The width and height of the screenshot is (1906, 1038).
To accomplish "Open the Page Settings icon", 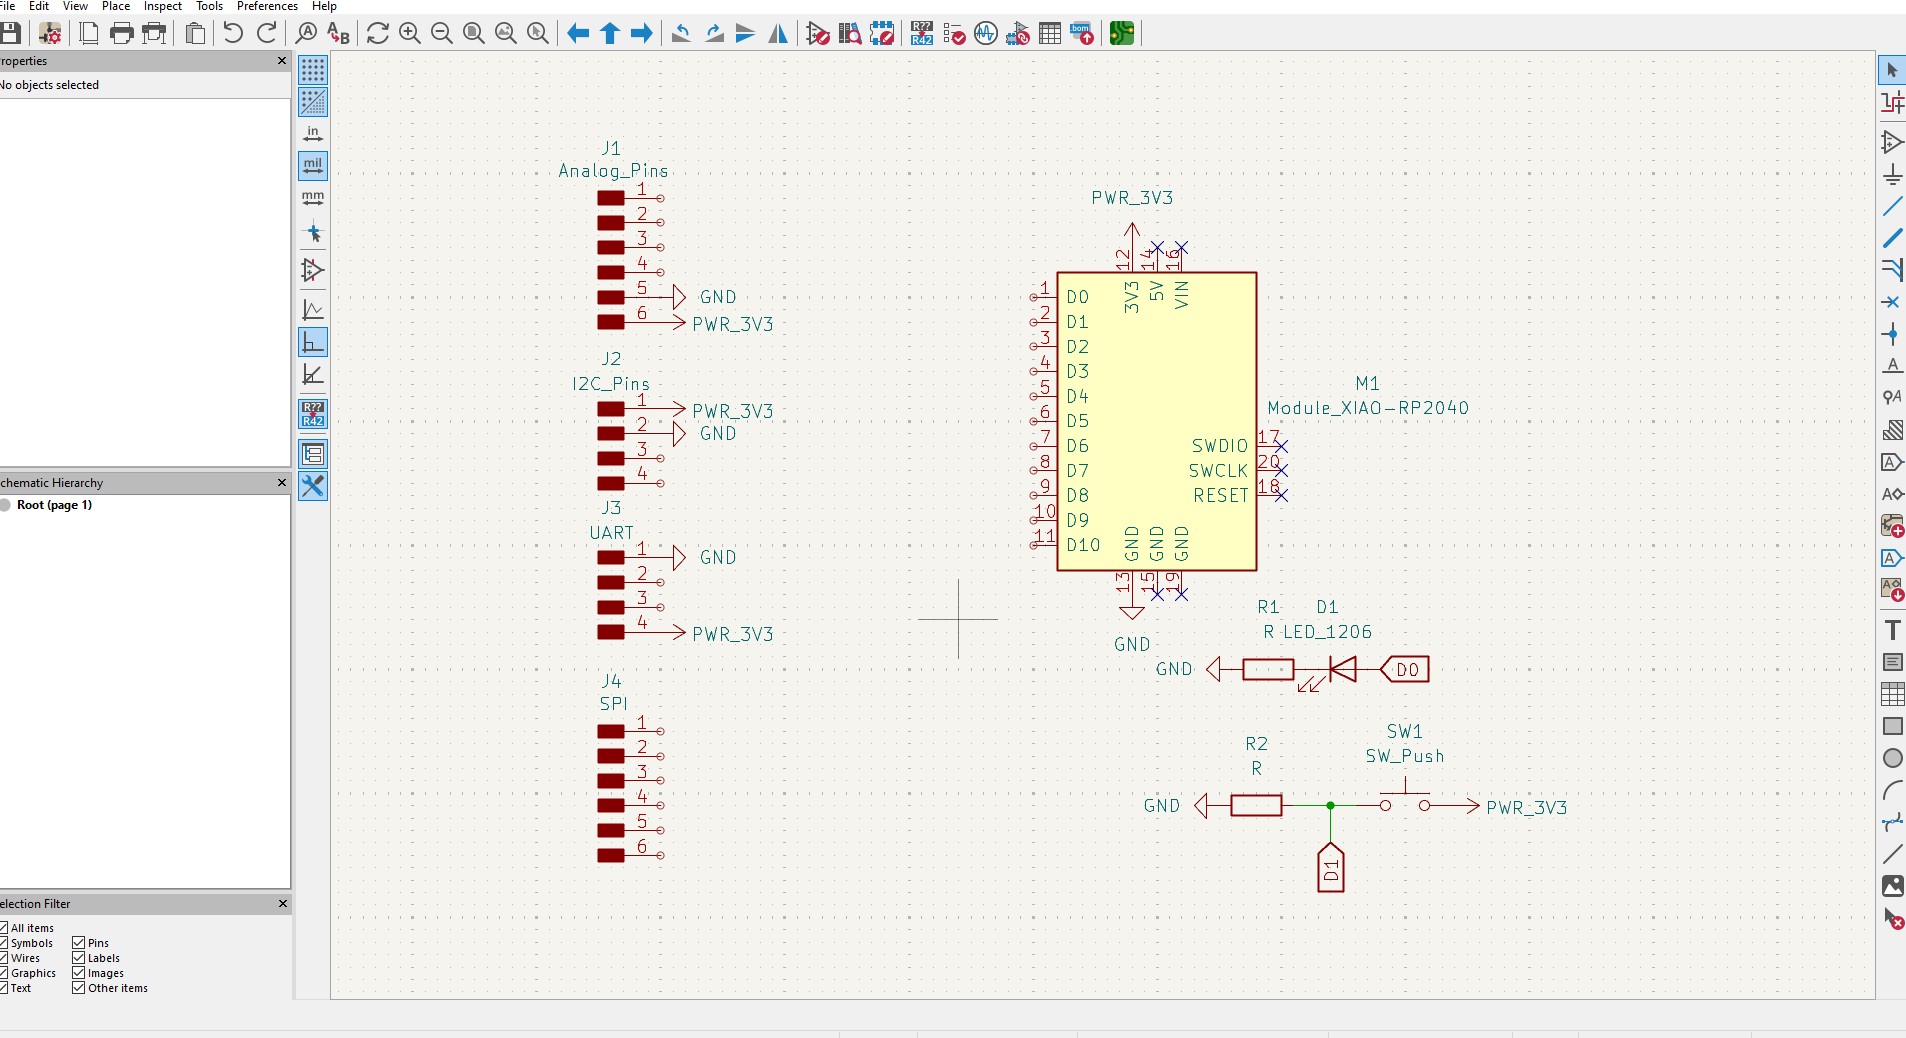I will (89, 33).
